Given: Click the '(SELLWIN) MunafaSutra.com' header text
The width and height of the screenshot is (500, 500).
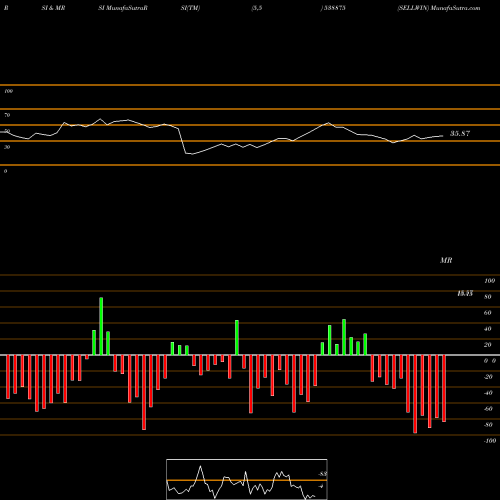Looking at the screenshot, I should pyautogui.click(x=439, y=8).
